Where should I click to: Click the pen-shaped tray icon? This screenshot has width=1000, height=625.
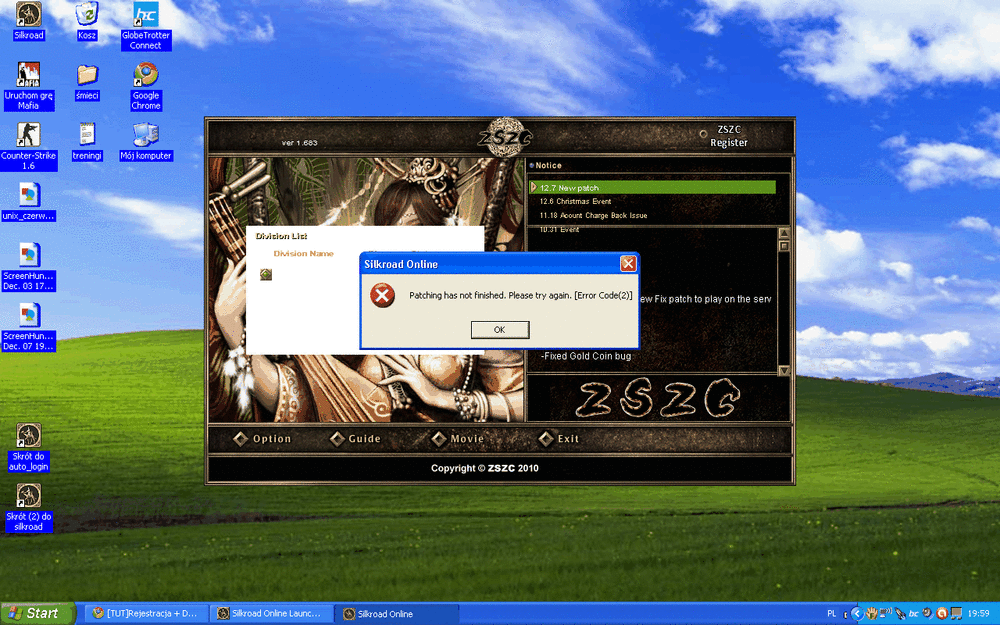tap(900, 614)
